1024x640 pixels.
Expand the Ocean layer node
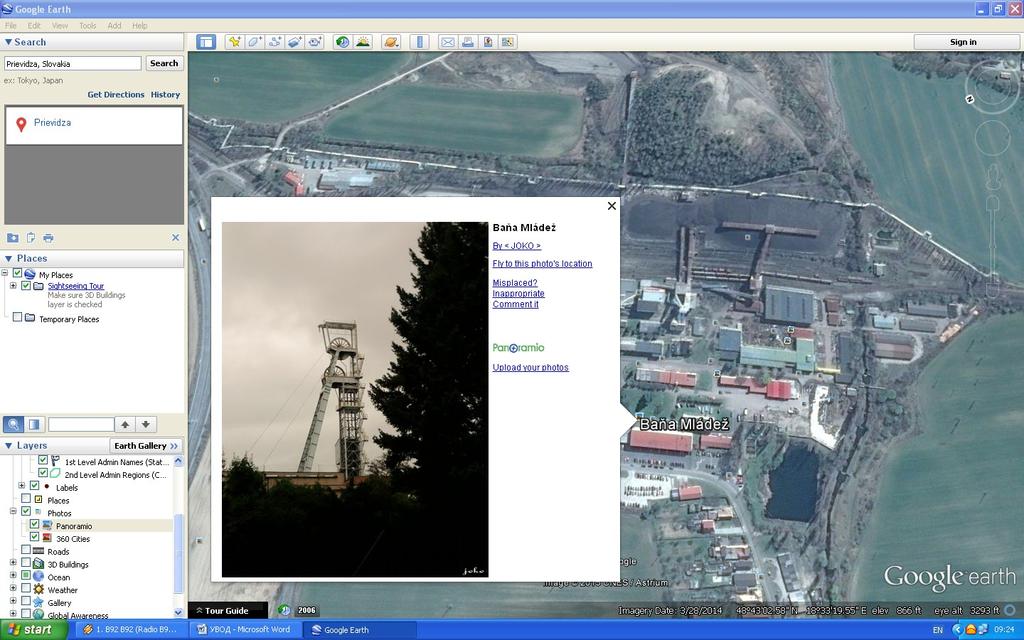13,576
